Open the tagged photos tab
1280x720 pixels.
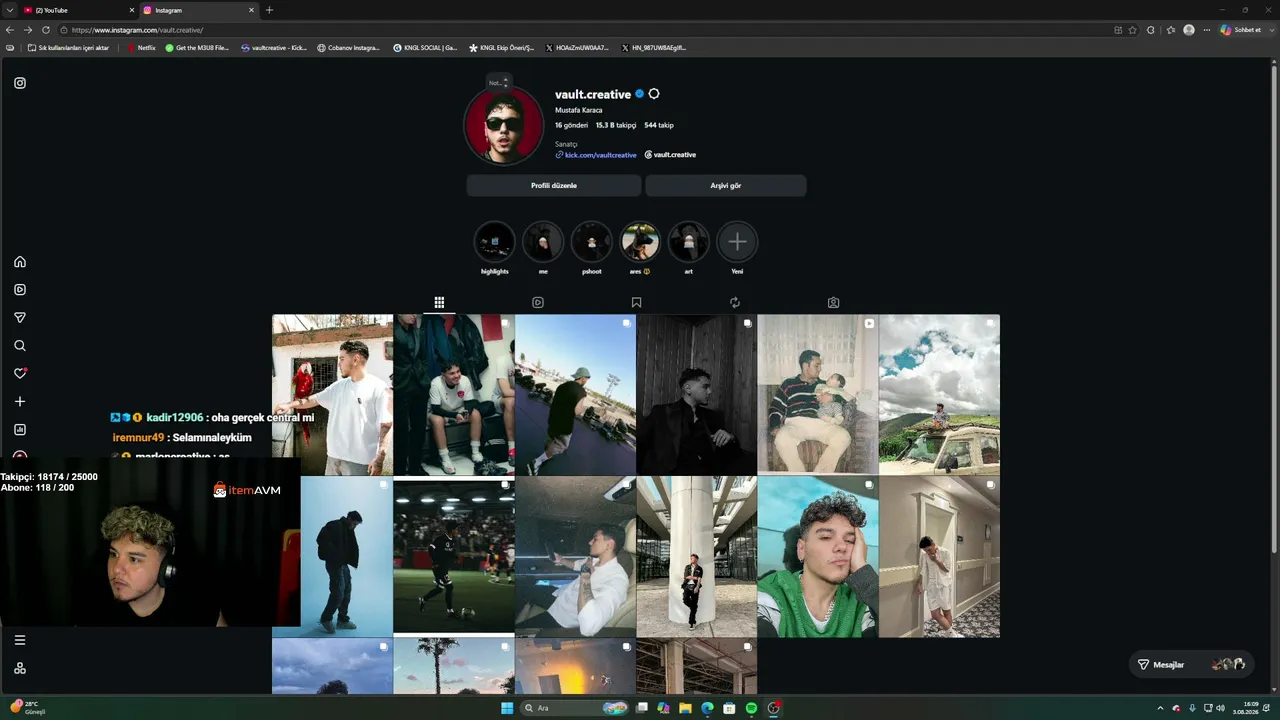pyautogui.click(x=833, y=302)
